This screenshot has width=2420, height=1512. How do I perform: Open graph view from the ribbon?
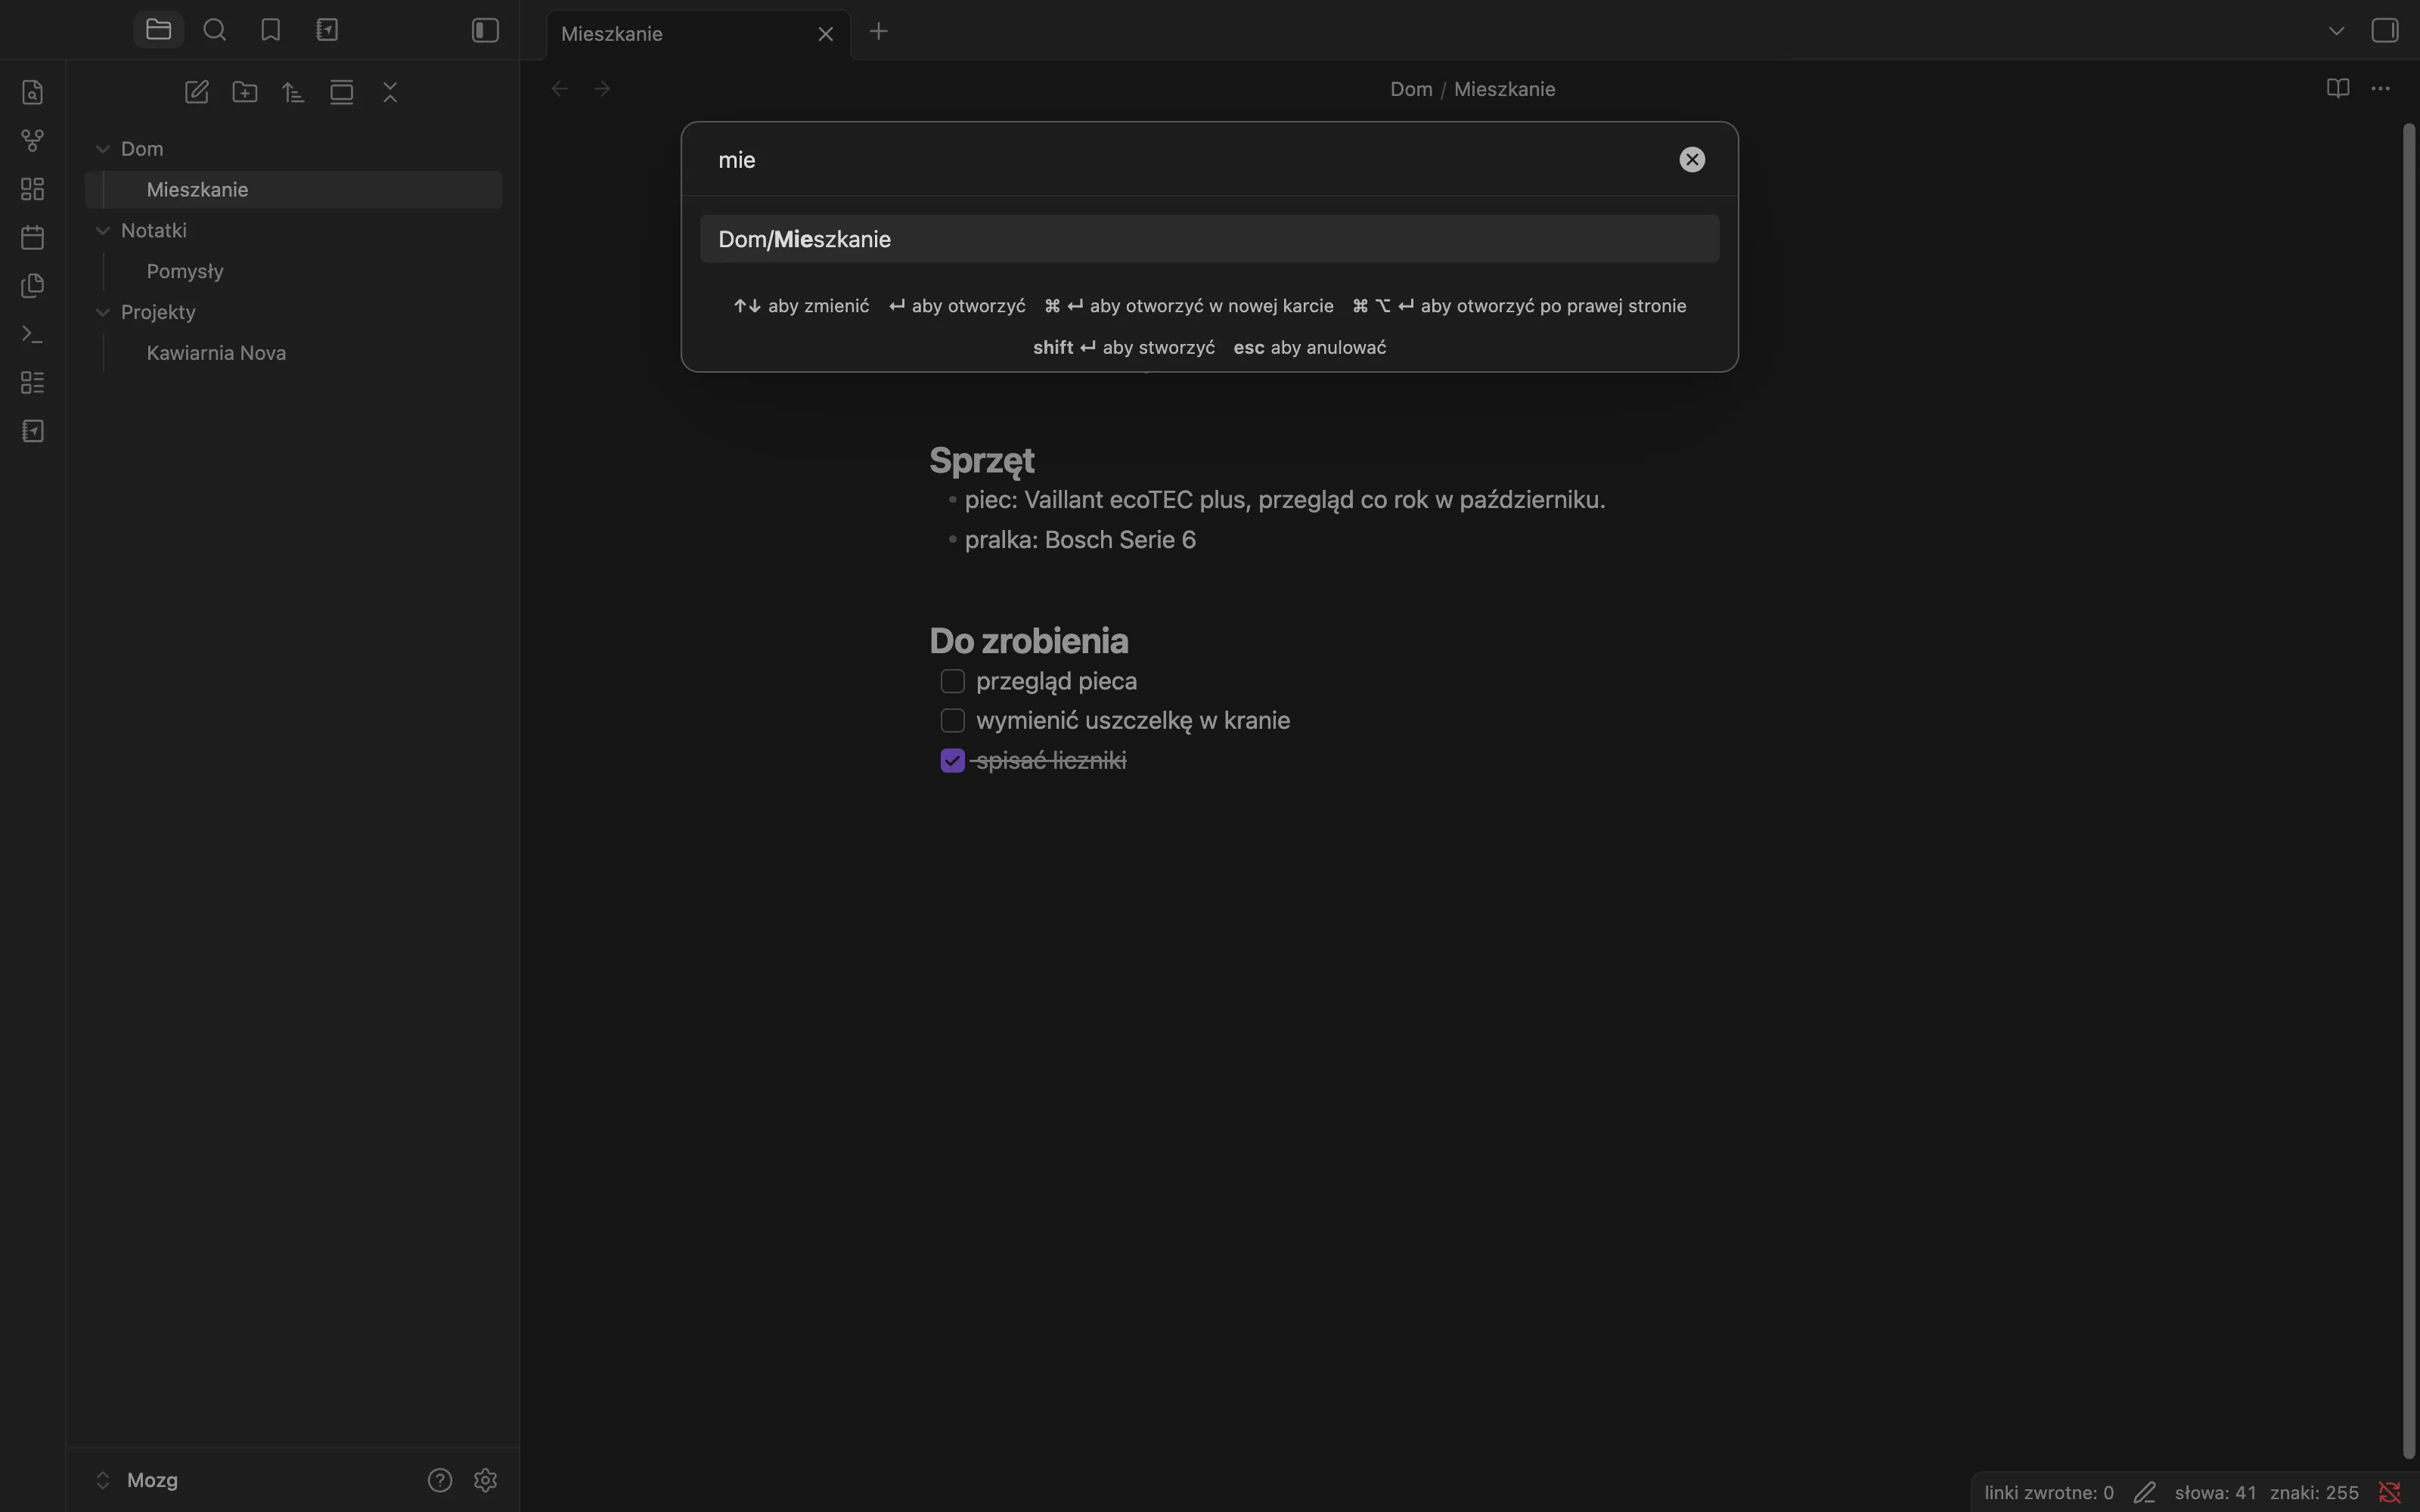pyautogui.click(x=32, y=141)
